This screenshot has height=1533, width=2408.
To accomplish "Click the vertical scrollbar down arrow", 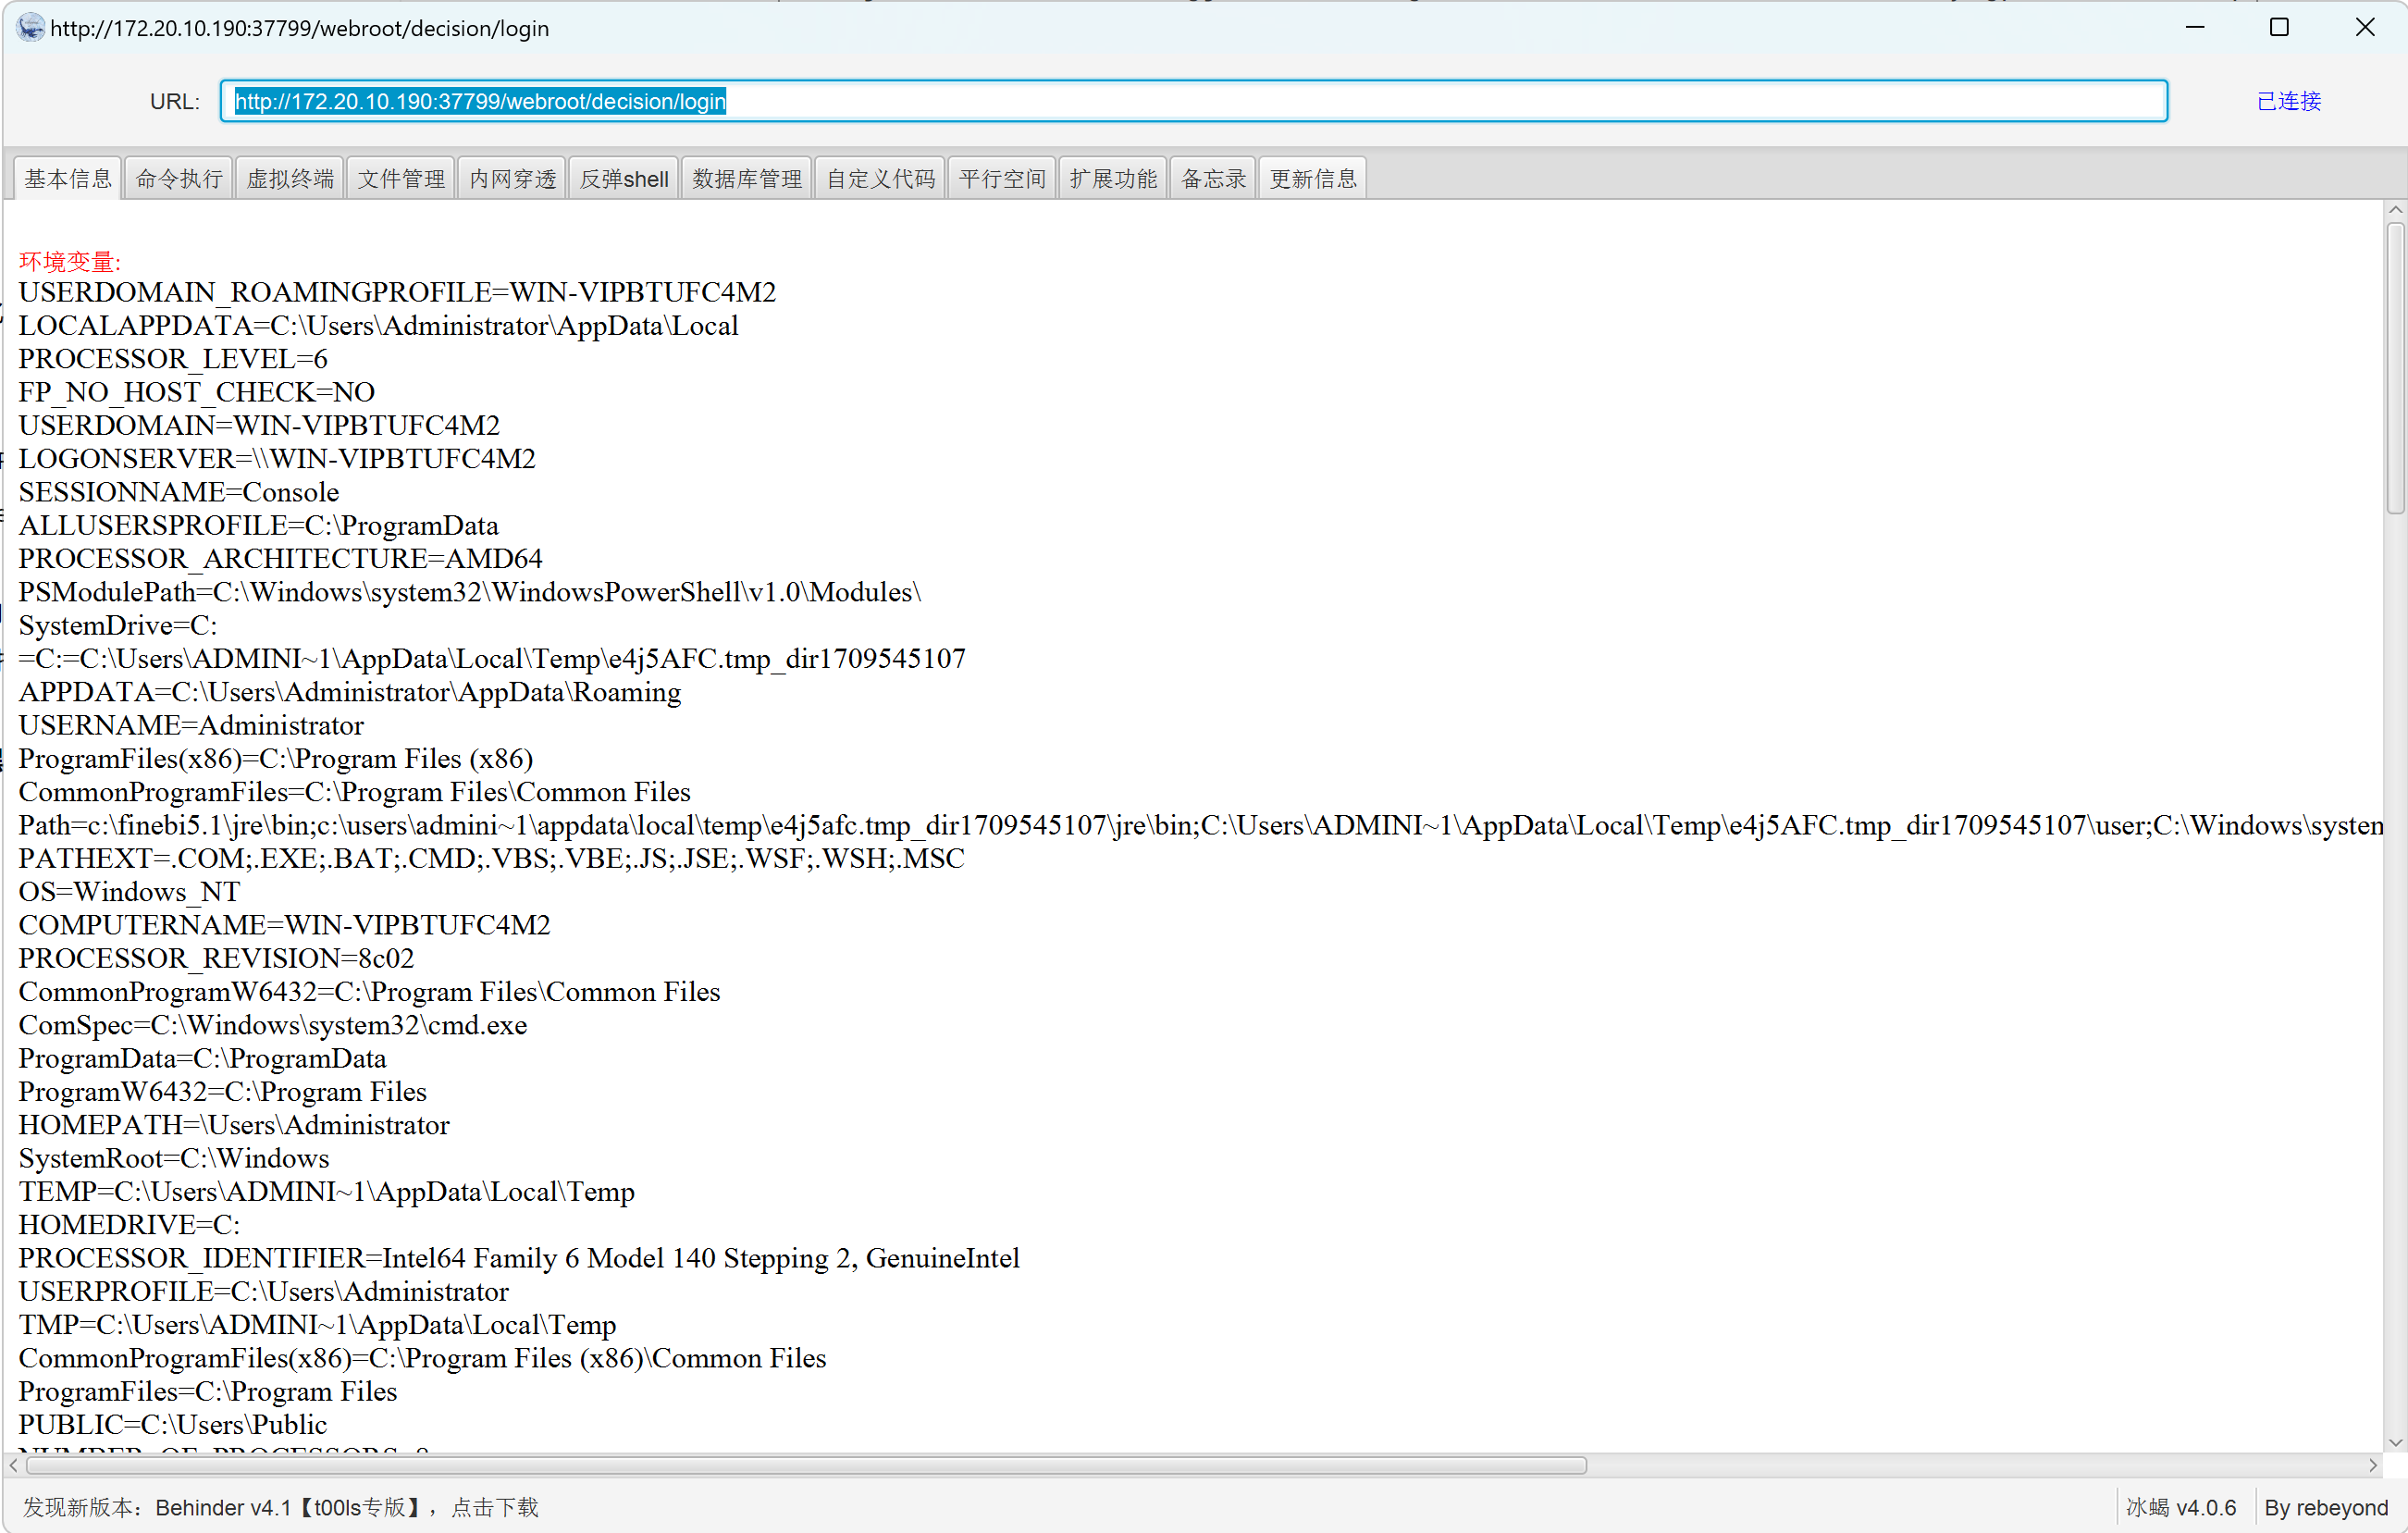I will (2395, 1443).
